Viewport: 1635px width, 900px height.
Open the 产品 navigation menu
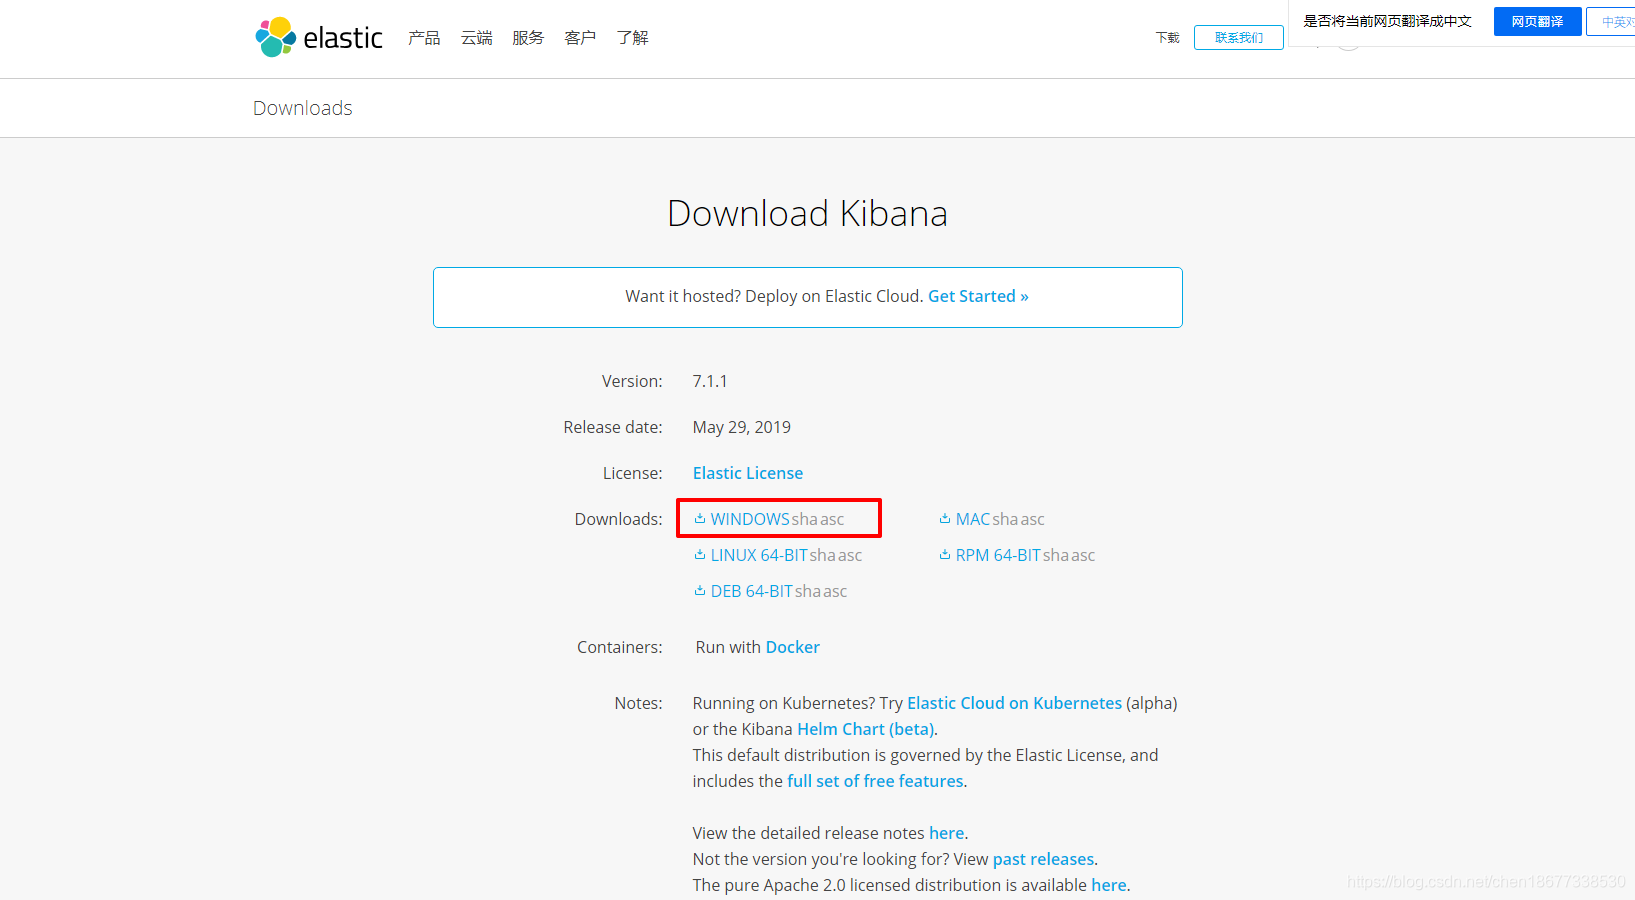424,37
